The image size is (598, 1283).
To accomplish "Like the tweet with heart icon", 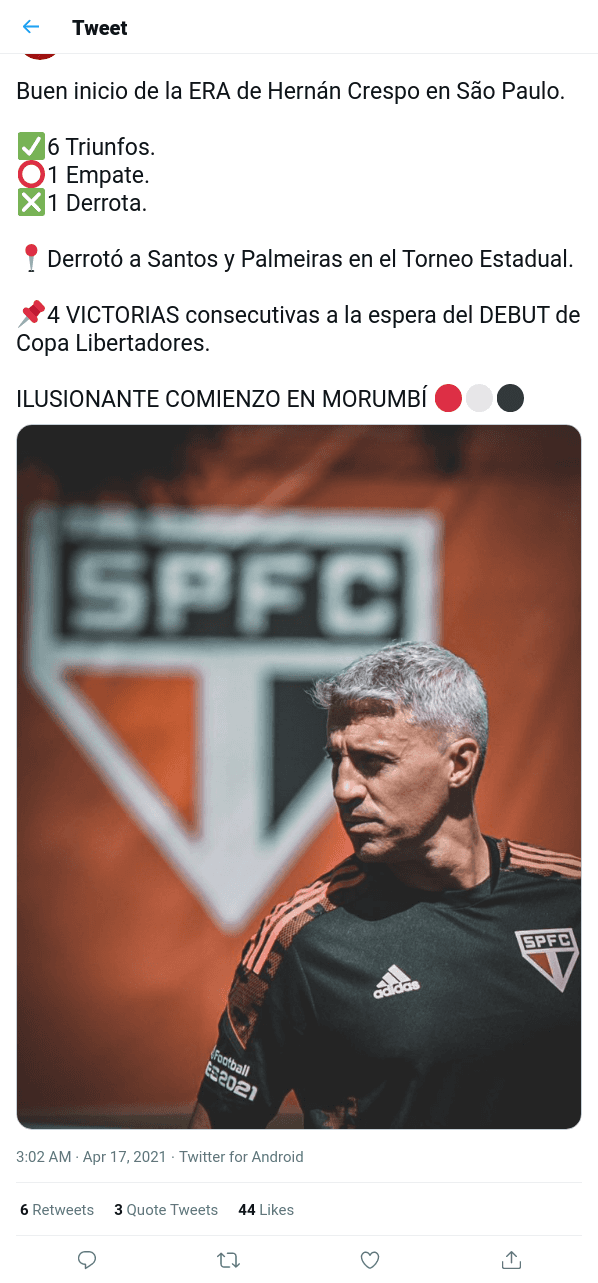I will point(370,1259).
